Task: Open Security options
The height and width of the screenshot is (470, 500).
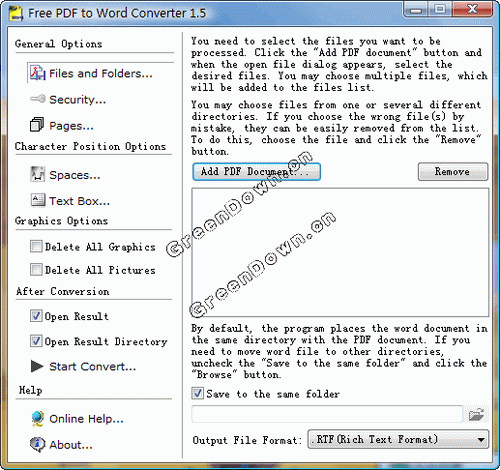Action: [x=78, y=100]
